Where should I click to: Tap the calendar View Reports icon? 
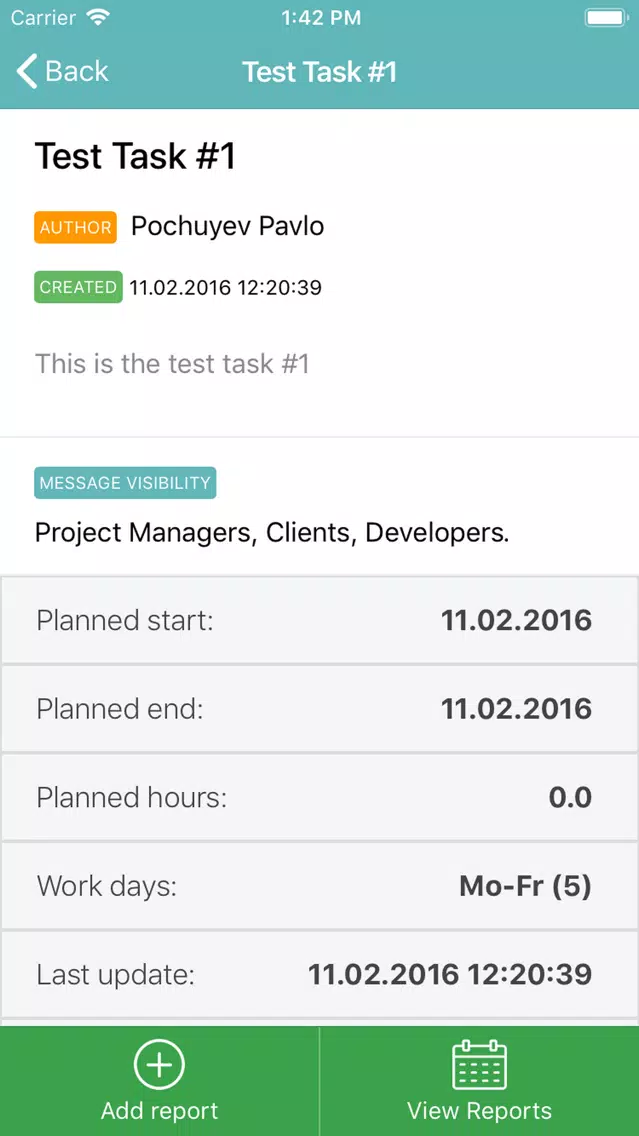point(479,1064)
